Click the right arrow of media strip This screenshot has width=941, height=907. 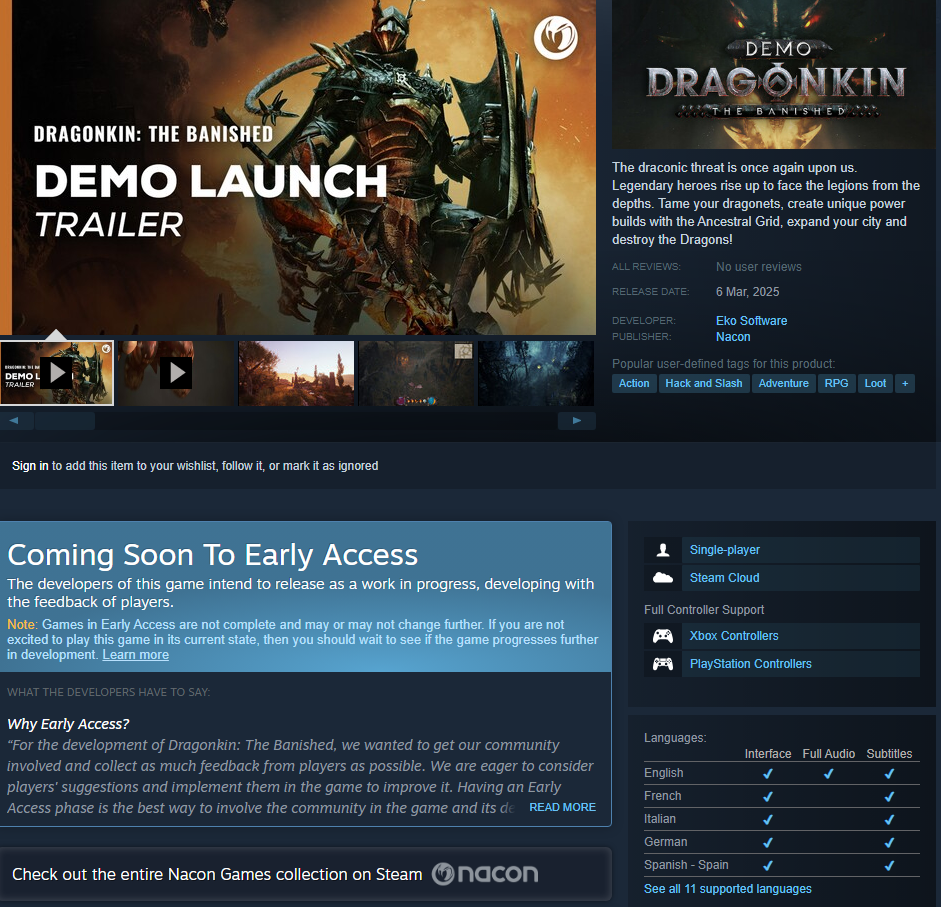tap(577, 420)
